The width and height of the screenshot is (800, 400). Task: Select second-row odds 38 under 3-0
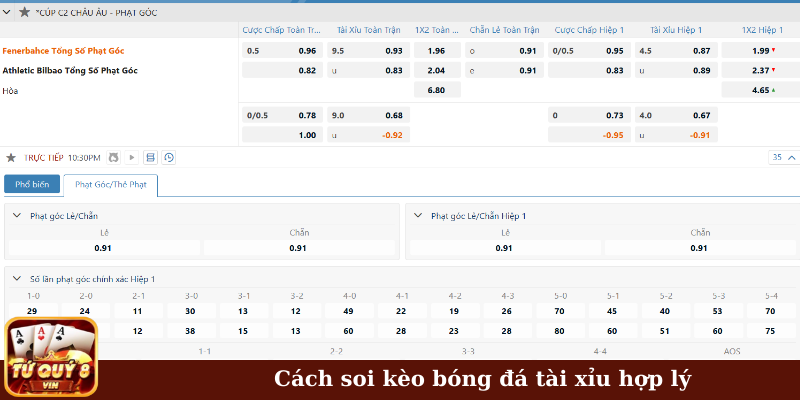click(191, 331)
